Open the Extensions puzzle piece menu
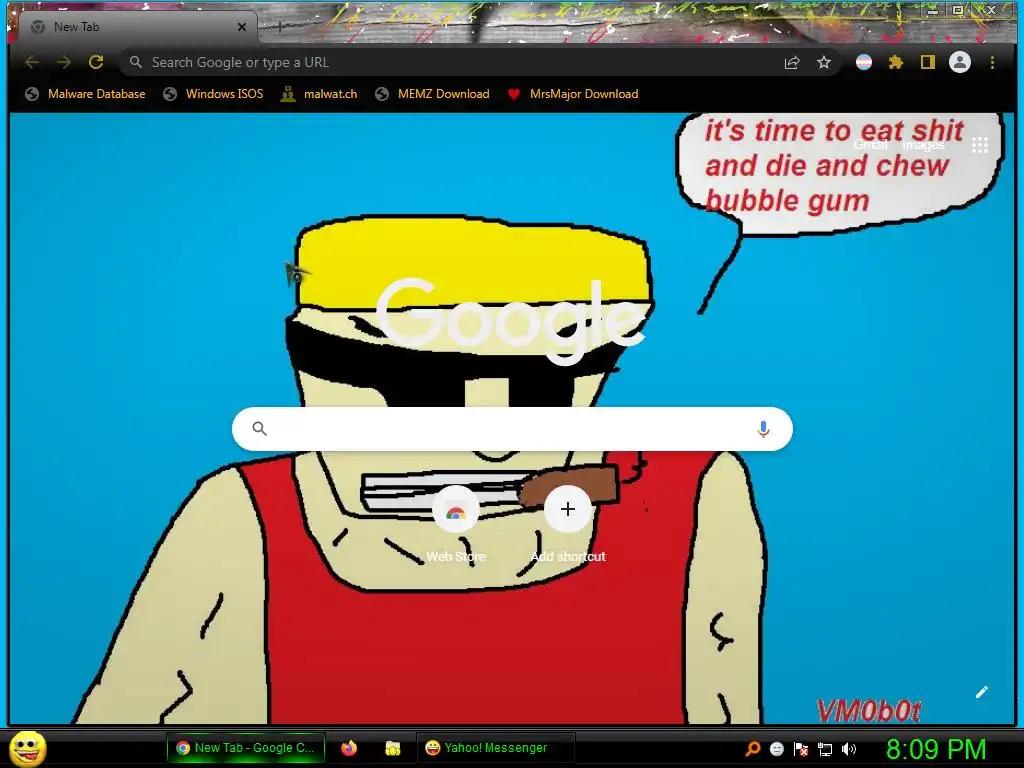The height and width of the screenshot is (768, 1024). tap(895, 62)
